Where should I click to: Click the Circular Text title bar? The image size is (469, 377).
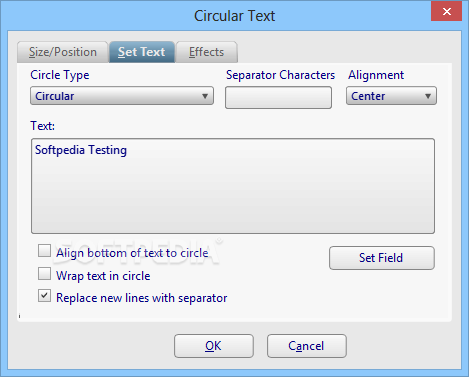click(x=234, y=16)
